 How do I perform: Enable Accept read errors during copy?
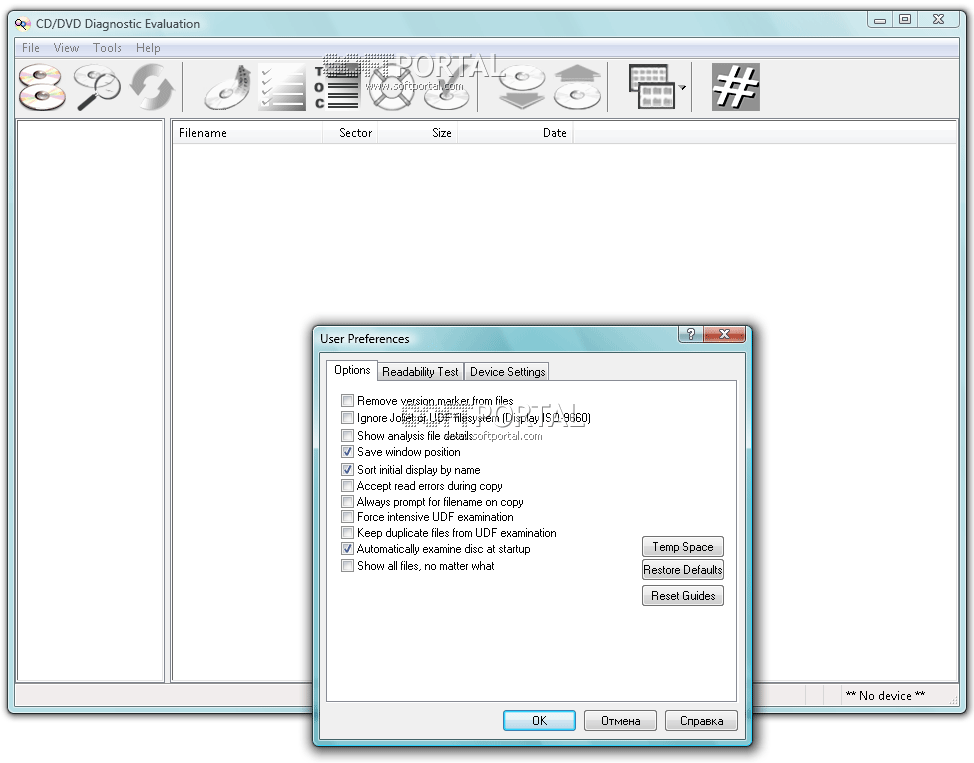(348, 486)
